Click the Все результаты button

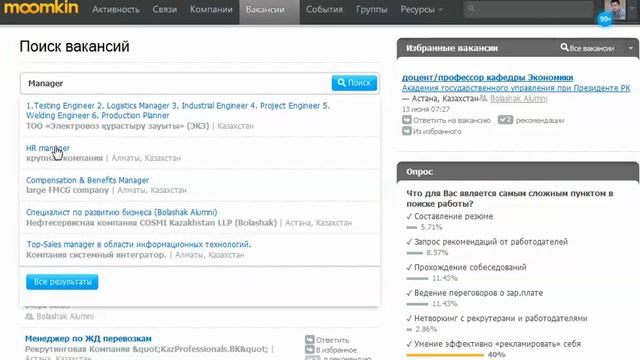62,282
